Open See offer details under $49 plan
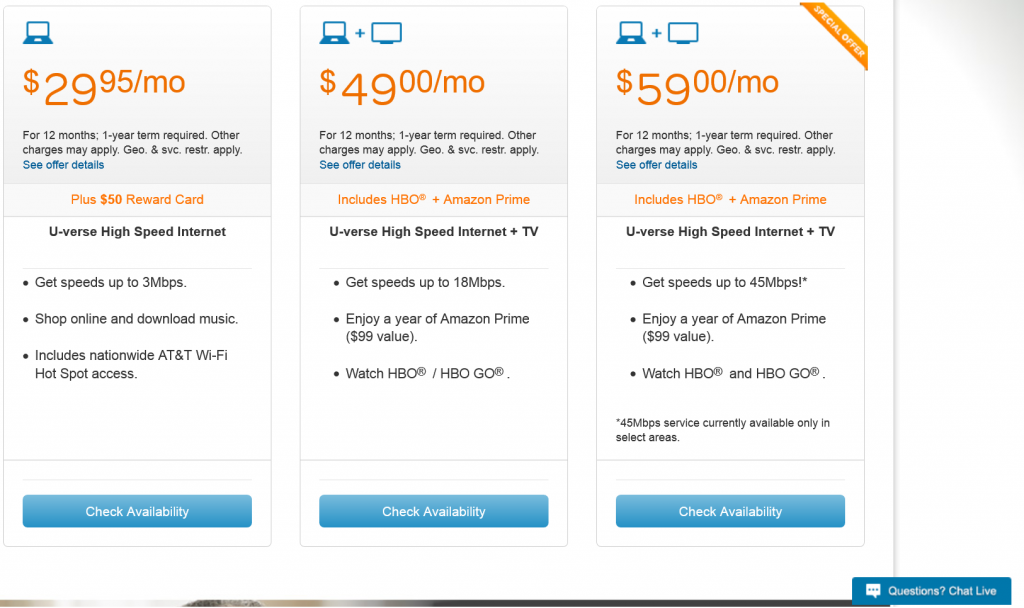1024x608 pixels. (360, 165)
